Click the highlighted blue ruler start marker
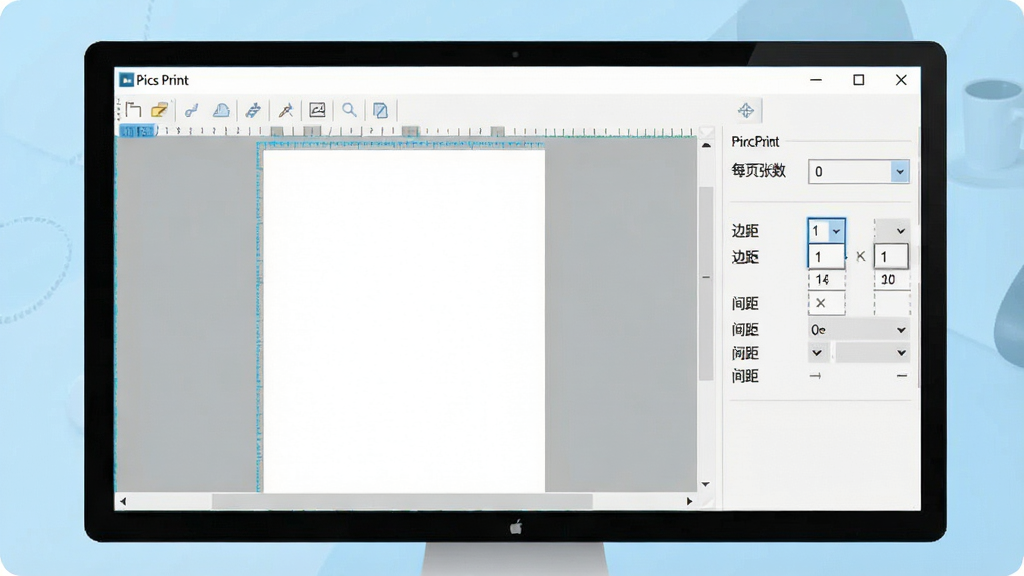 [138, 131]
